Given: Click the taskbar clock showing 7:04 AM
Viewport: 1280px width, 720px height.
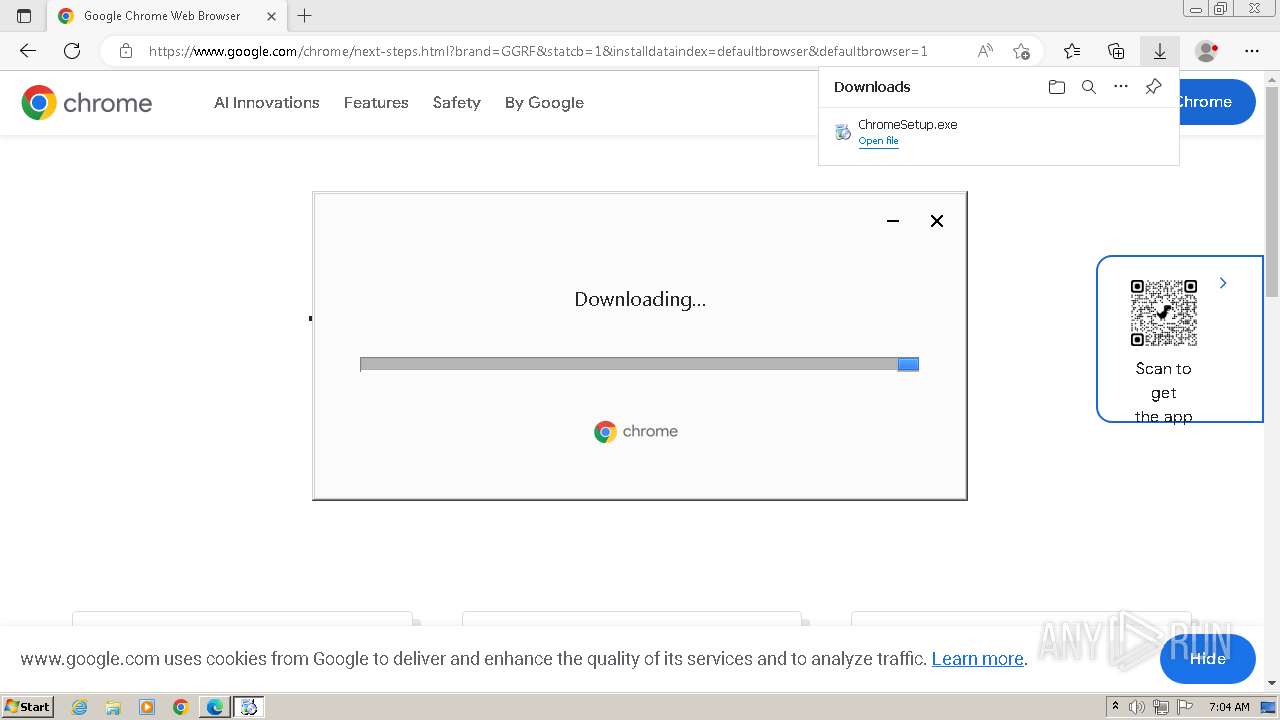Looking at the screenshot, I should pyautogui.click(x=1228, y=707).
